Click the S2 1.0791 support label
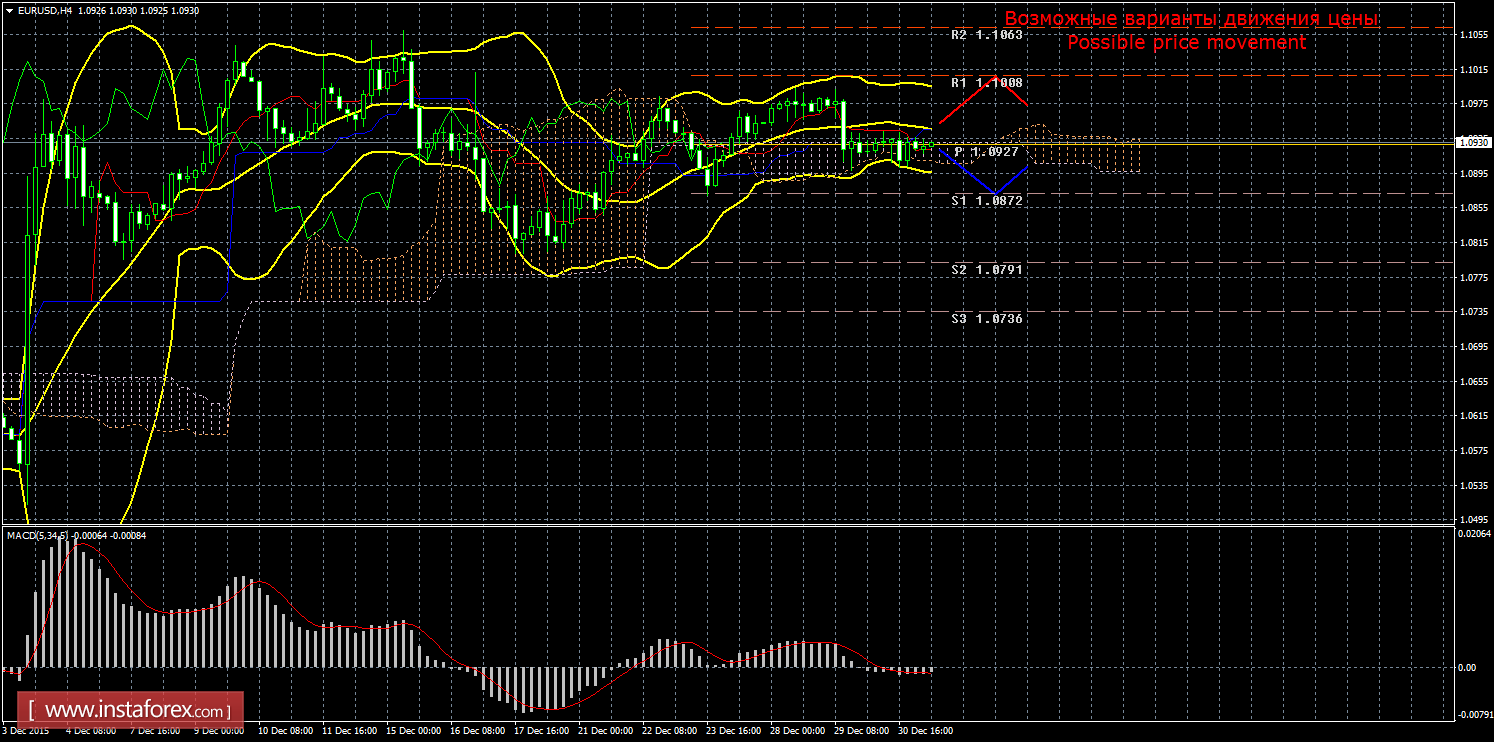The image size is (1494, 742). tap(986, 270)
